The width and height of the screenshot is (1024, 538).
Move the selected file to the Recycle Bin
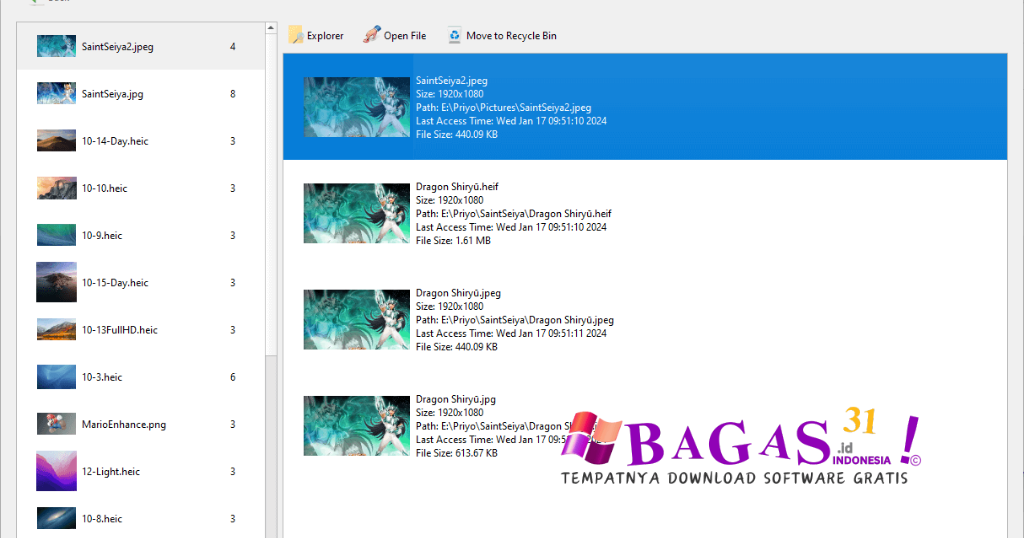click(502, 35)
